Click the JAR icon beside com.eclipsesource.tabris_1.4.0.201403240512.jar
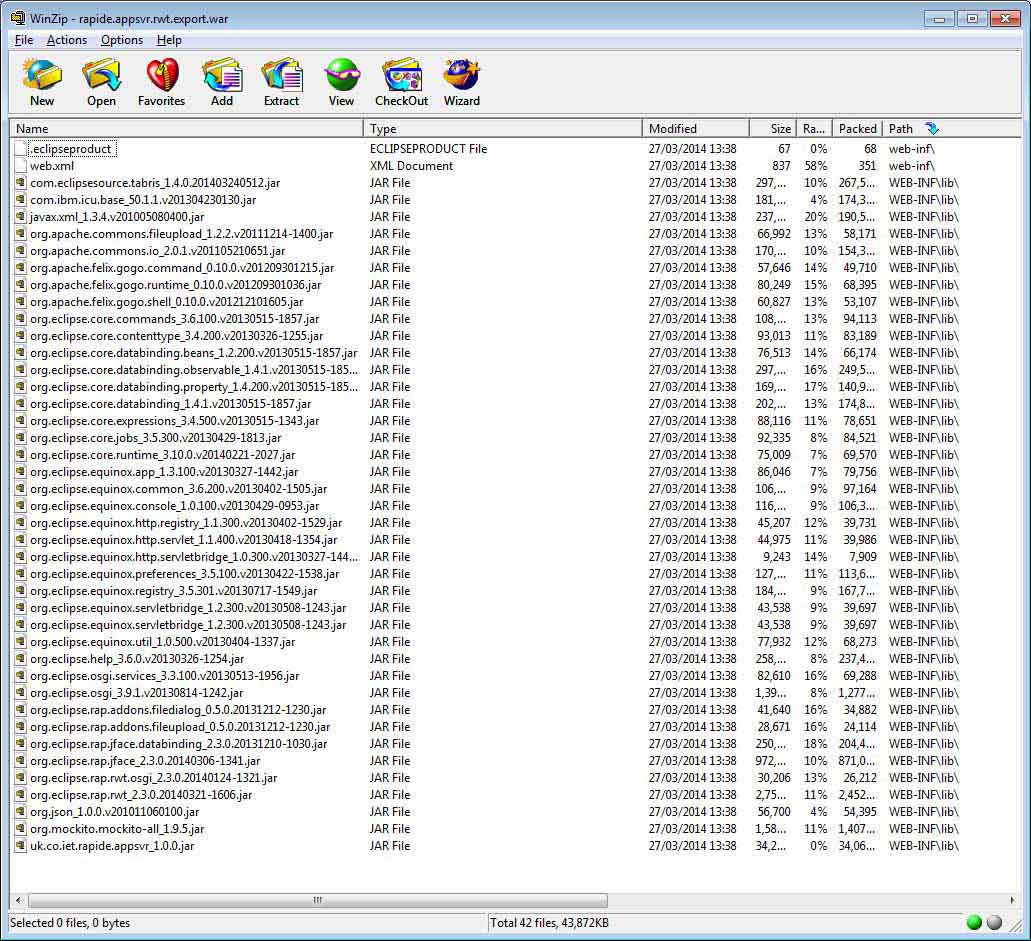This screenshot has width=1031, height=941. pos(20,183)
